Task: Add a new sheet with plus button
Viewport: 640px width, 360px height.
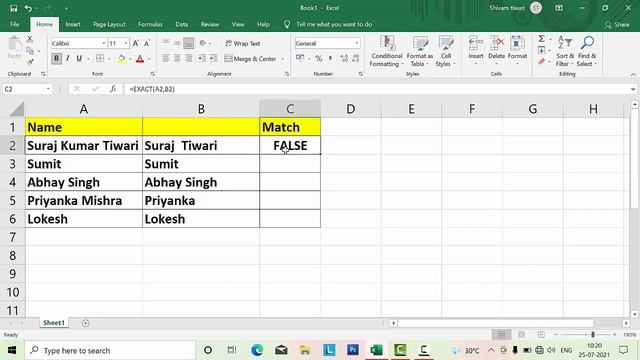Action: click(x=85, y=323)
